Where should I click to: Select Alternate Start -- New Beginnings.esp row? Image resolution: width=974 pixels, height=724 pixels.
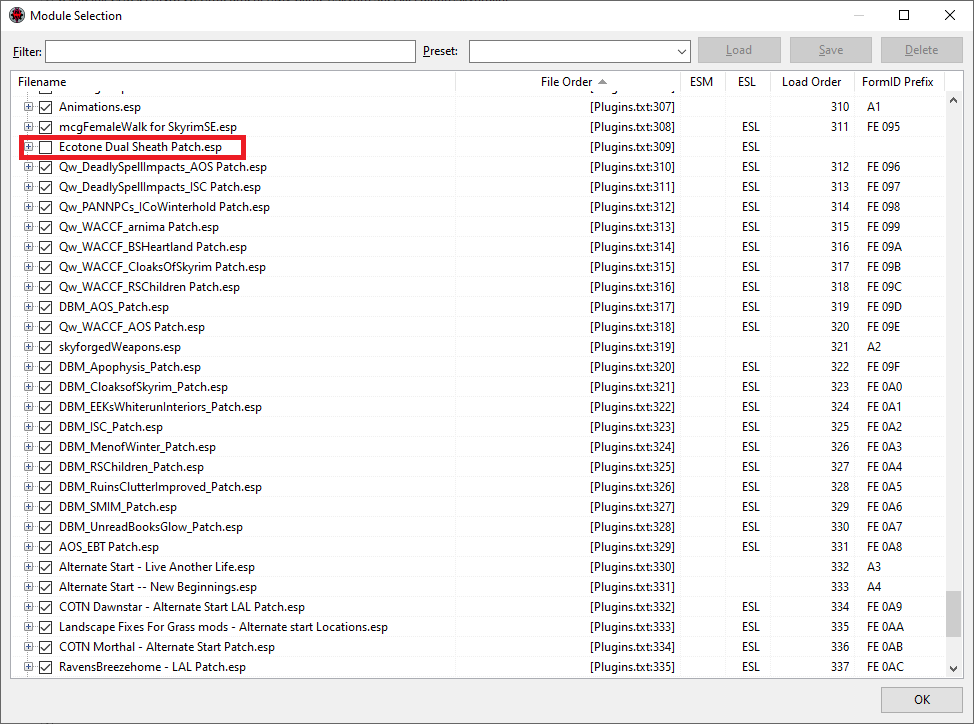click(478, 587)
